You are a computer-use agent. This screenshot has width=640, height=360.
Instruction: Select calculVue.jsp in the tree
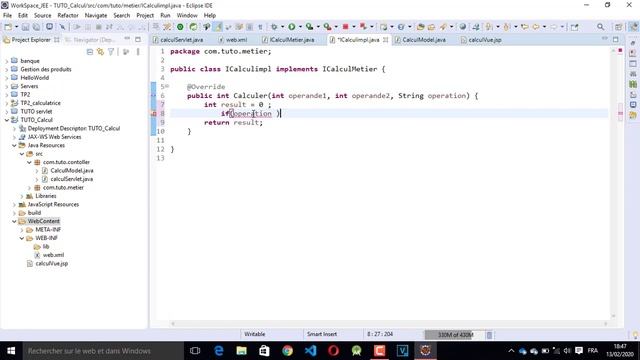(52, 264)
